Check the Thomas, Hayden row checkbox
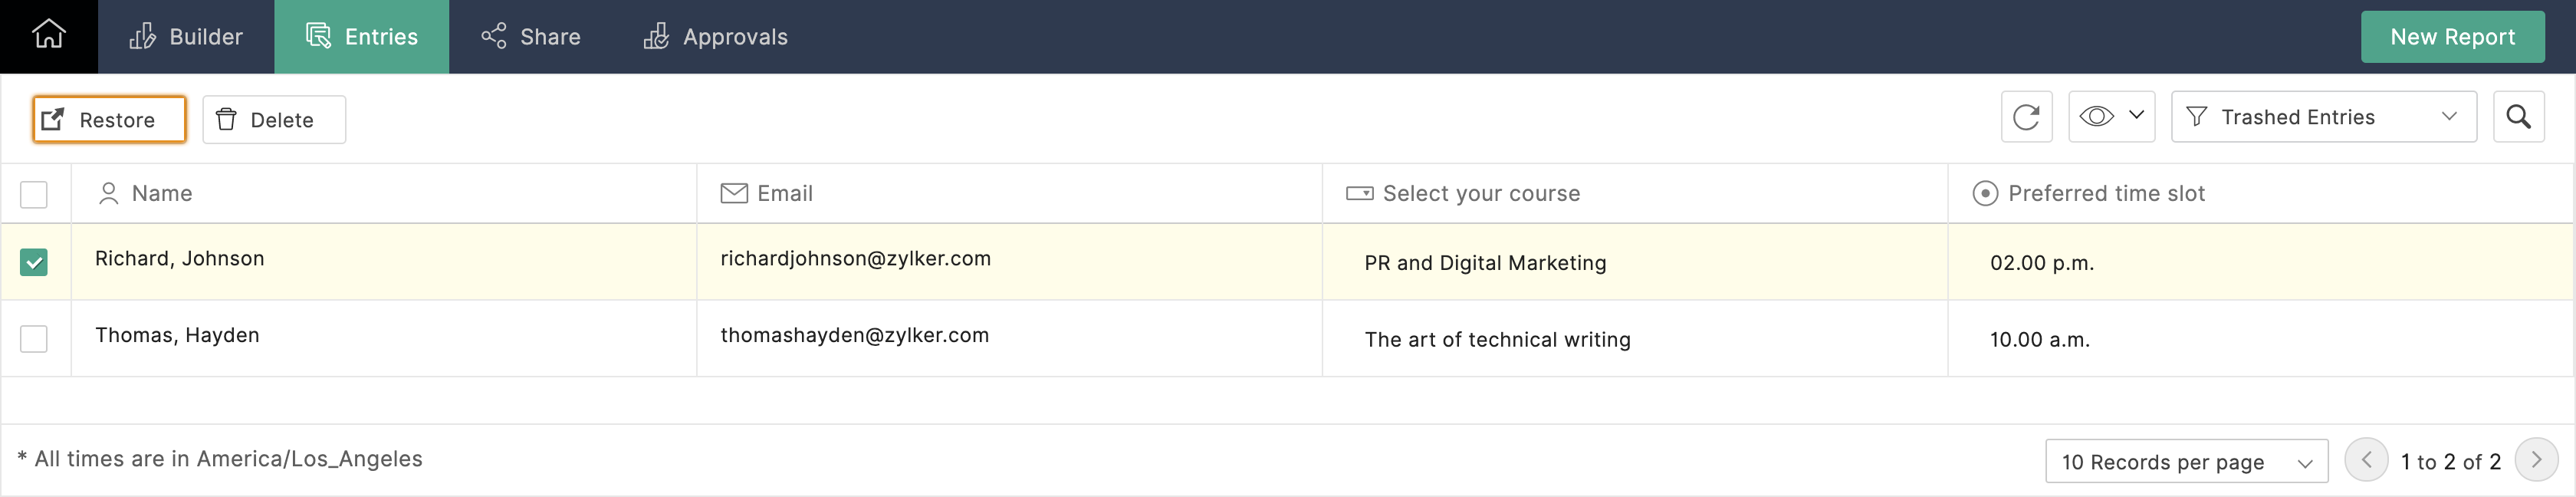Viewport: 2576px width, 497px height. (x=34, y=339)
